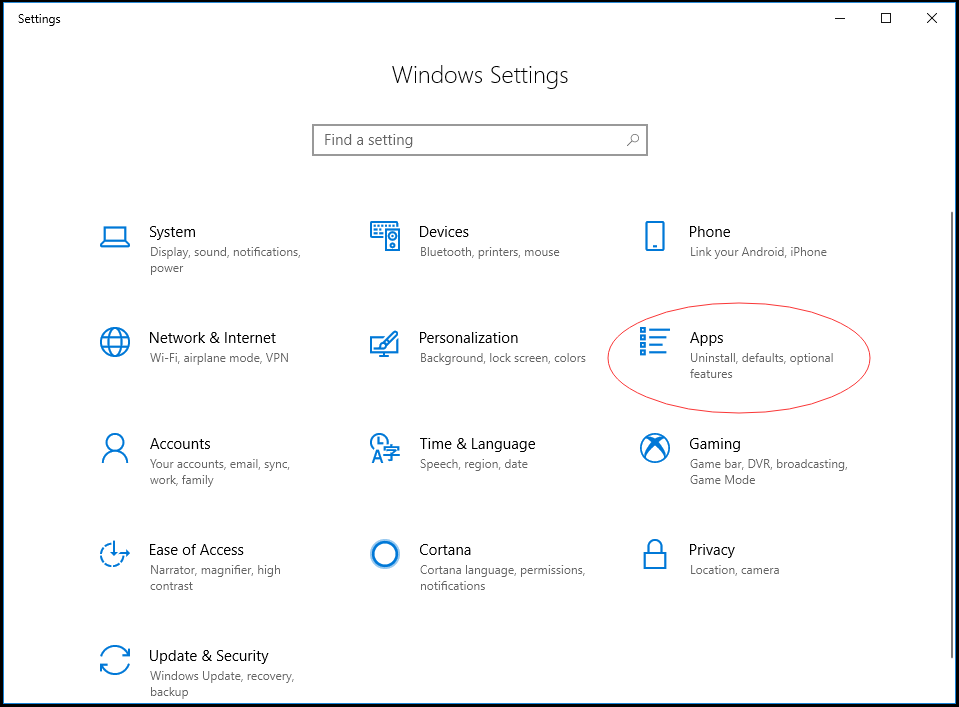Open the Devices settings title

(443, 232)
